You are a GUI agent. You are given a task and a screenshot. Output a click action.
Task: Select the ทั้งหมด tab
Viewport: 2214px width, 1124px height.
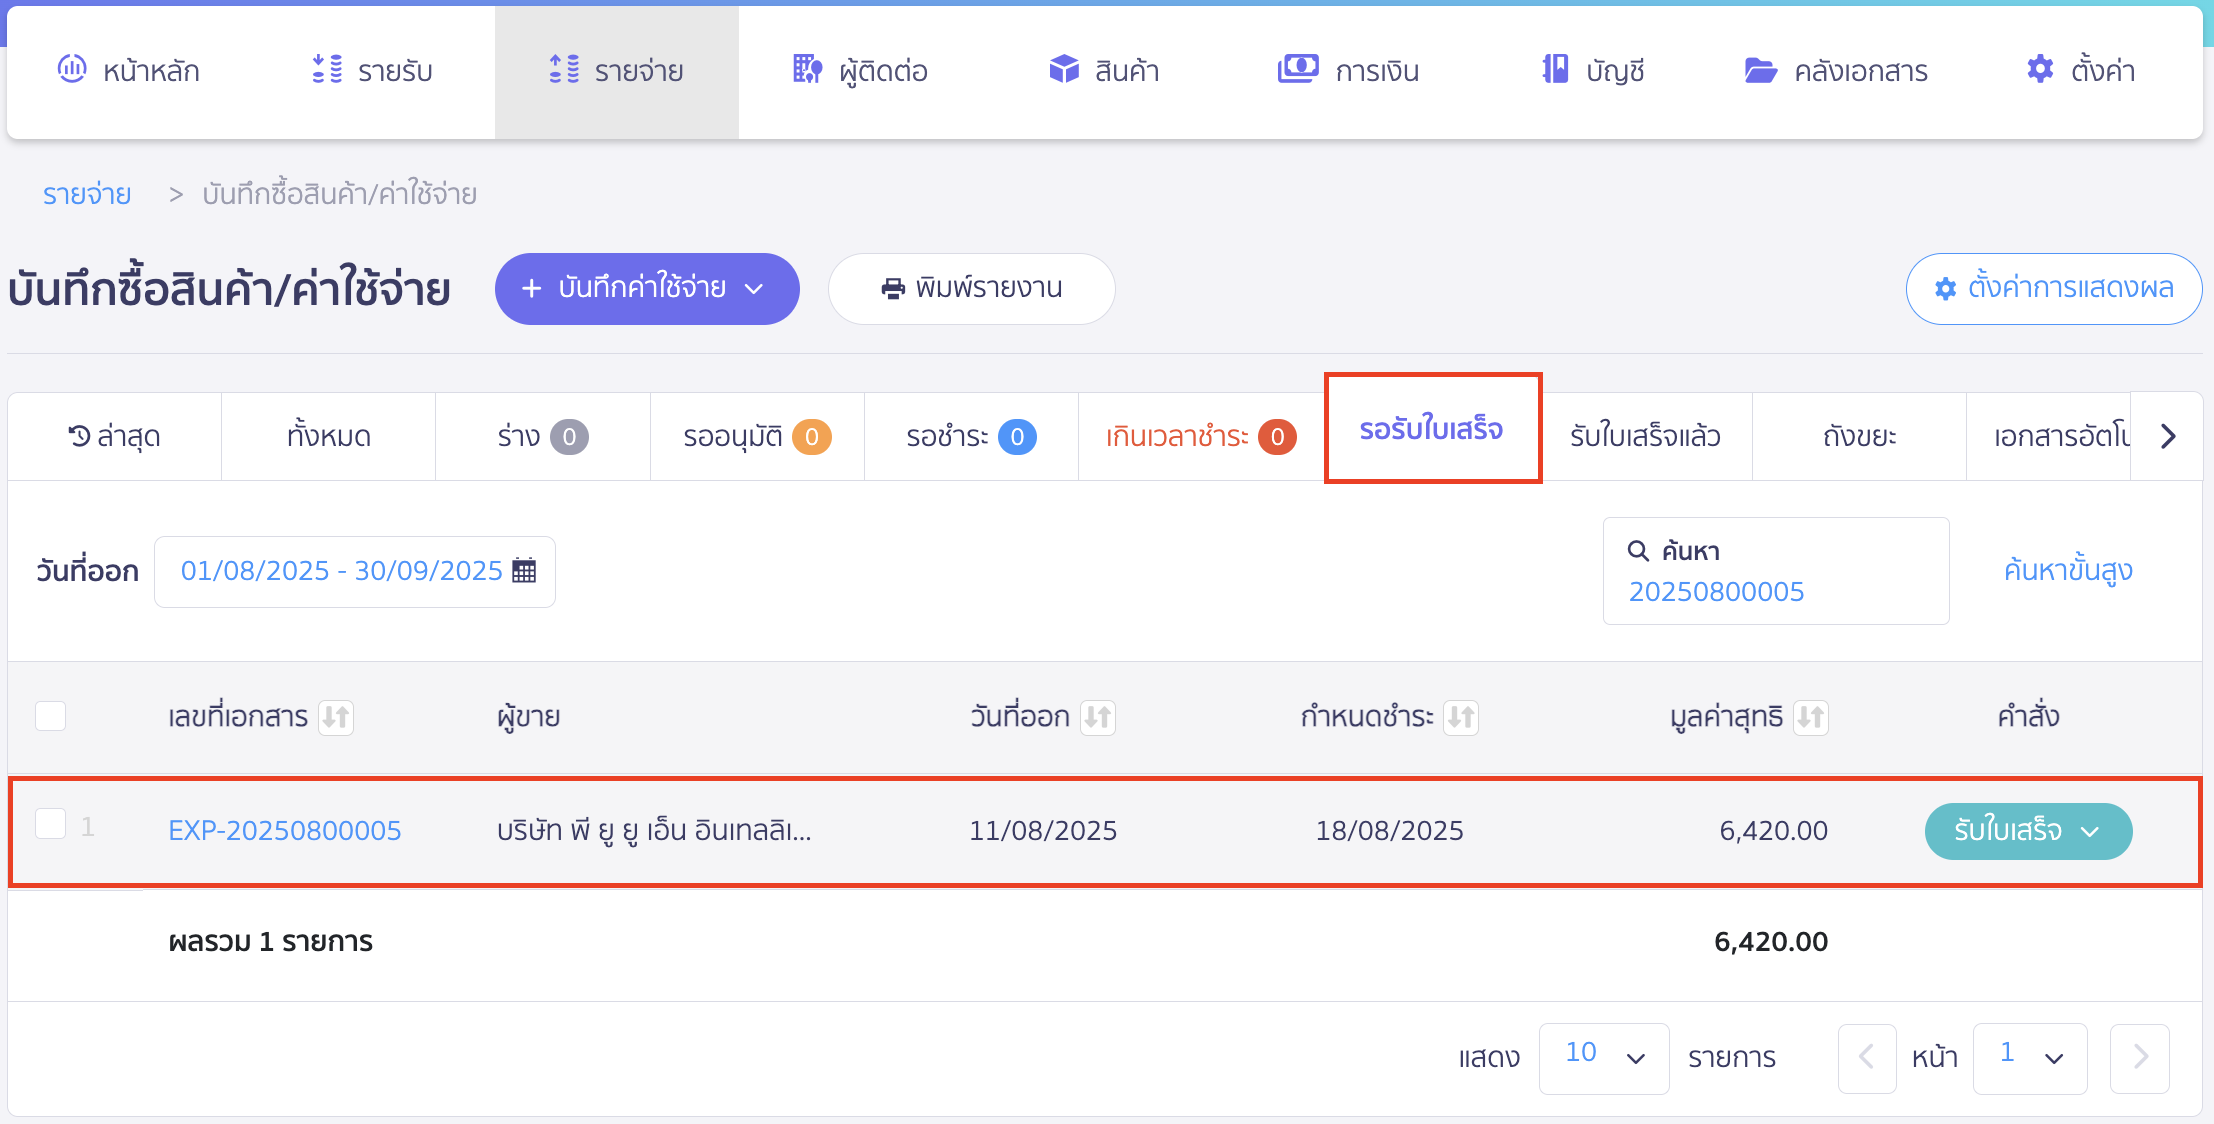coord(328,435)
